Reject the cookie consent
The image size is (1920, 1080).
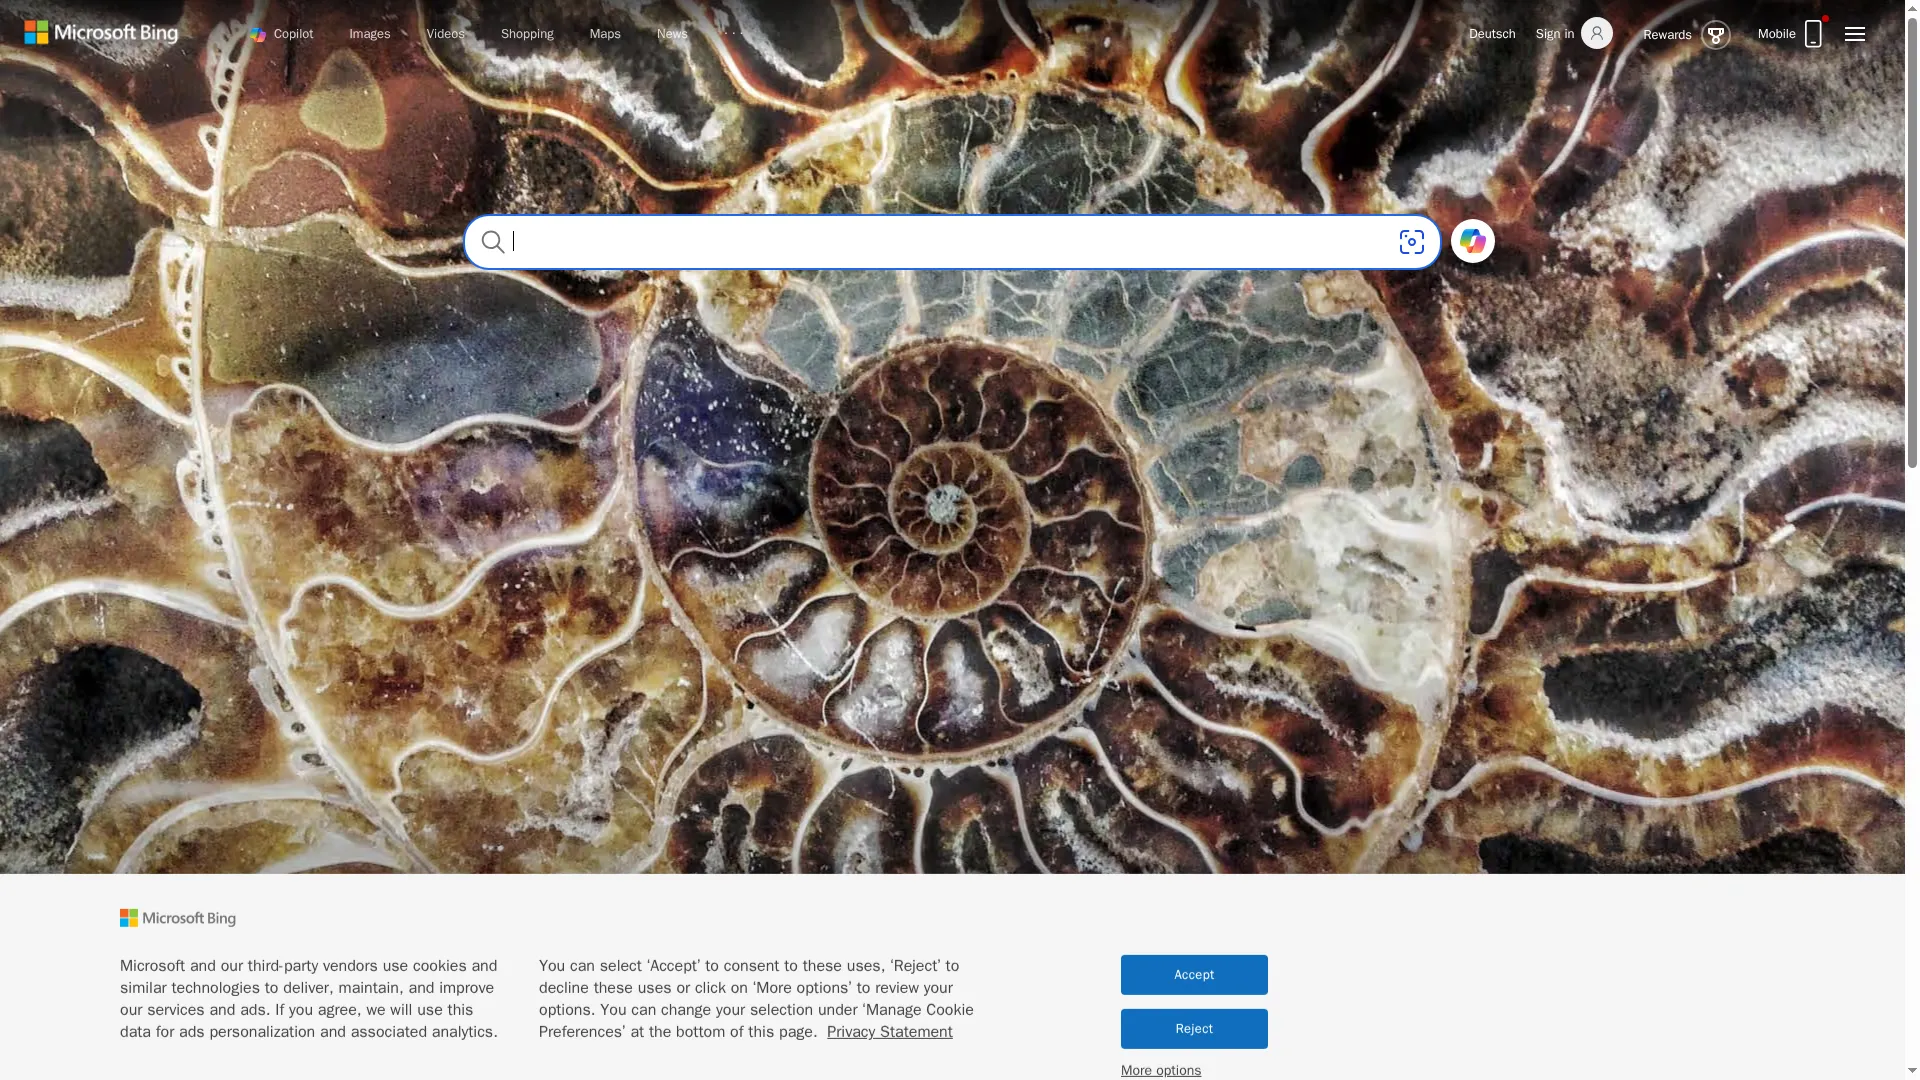click(x=1193, y=1028)
